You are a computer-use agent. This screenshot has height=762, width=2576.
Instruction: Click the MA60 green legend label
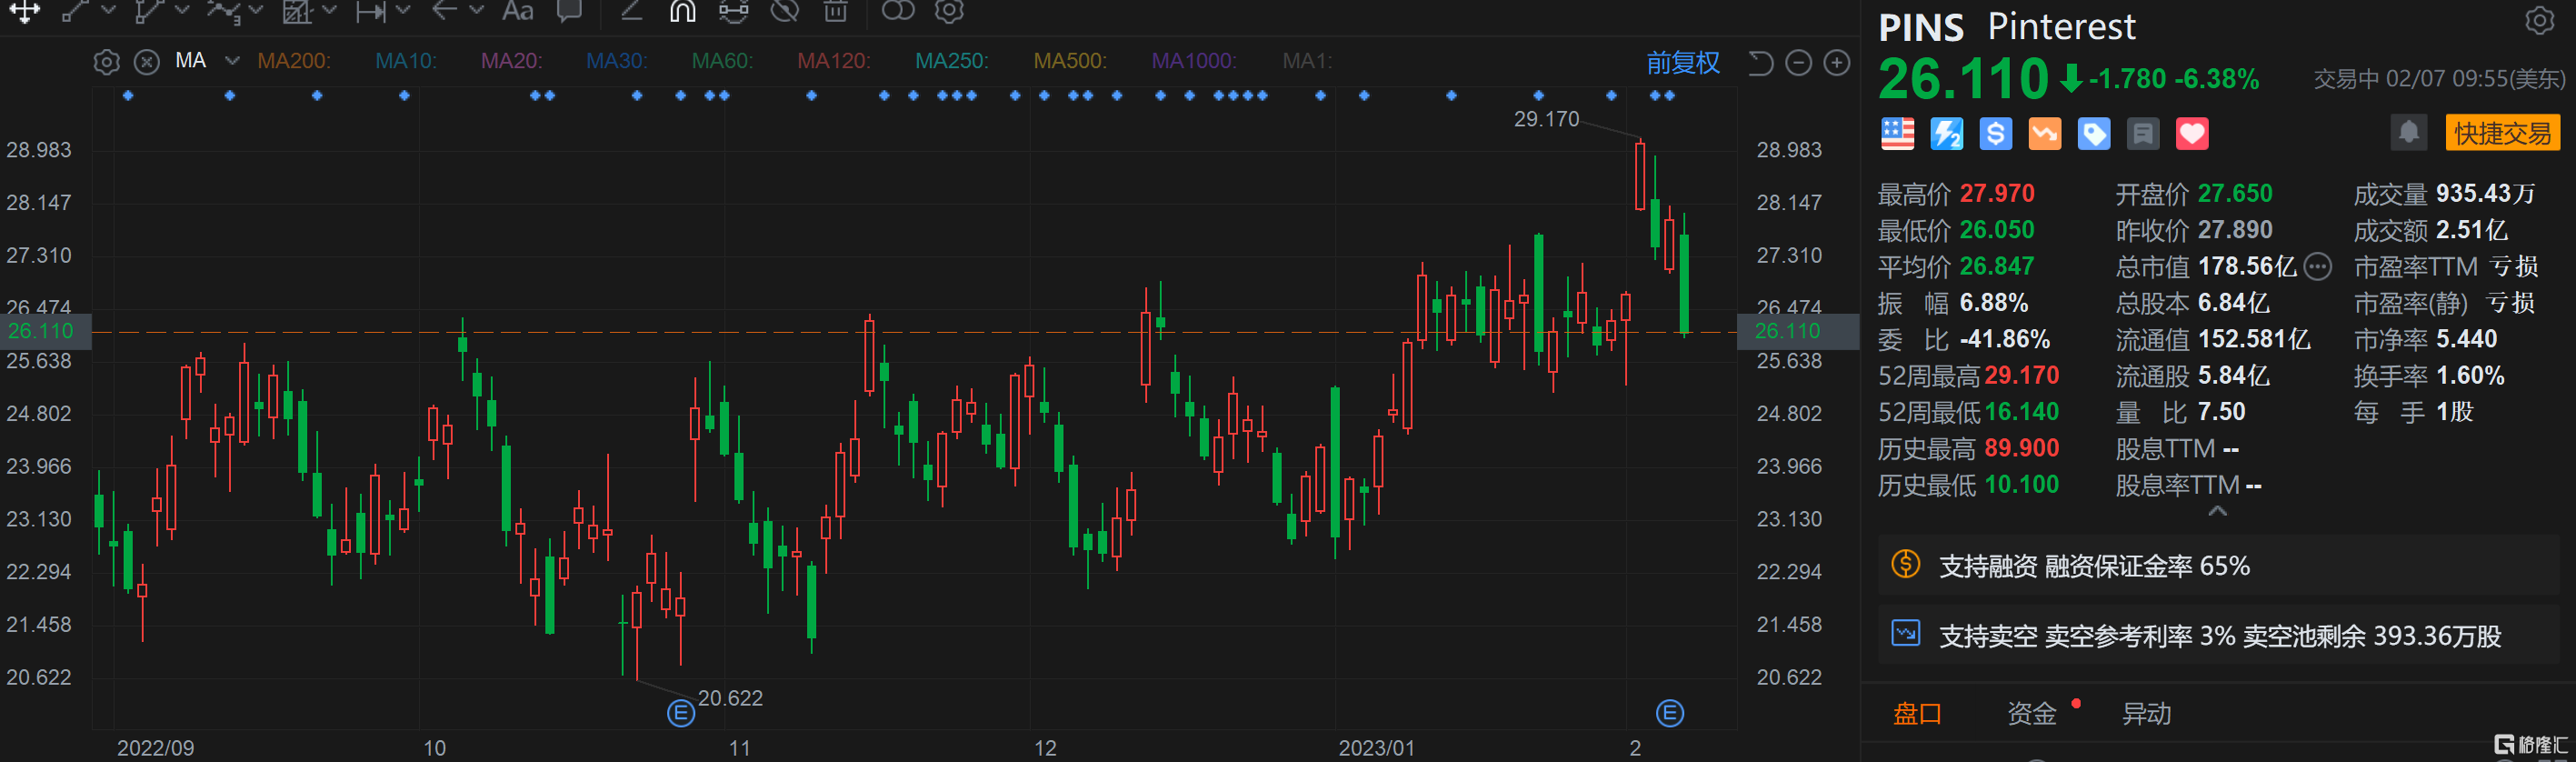[x=722, y=61]
